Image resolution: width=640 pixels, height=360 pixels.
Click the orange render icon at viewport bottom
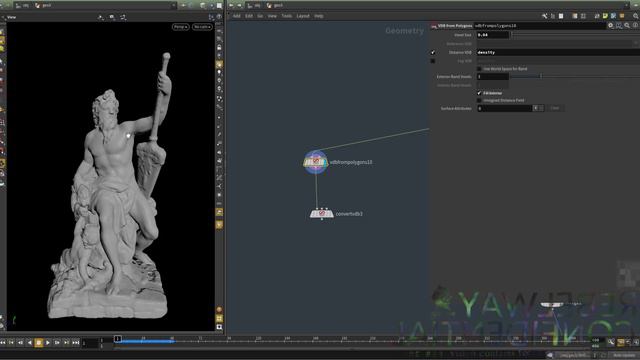pos(219,310)
